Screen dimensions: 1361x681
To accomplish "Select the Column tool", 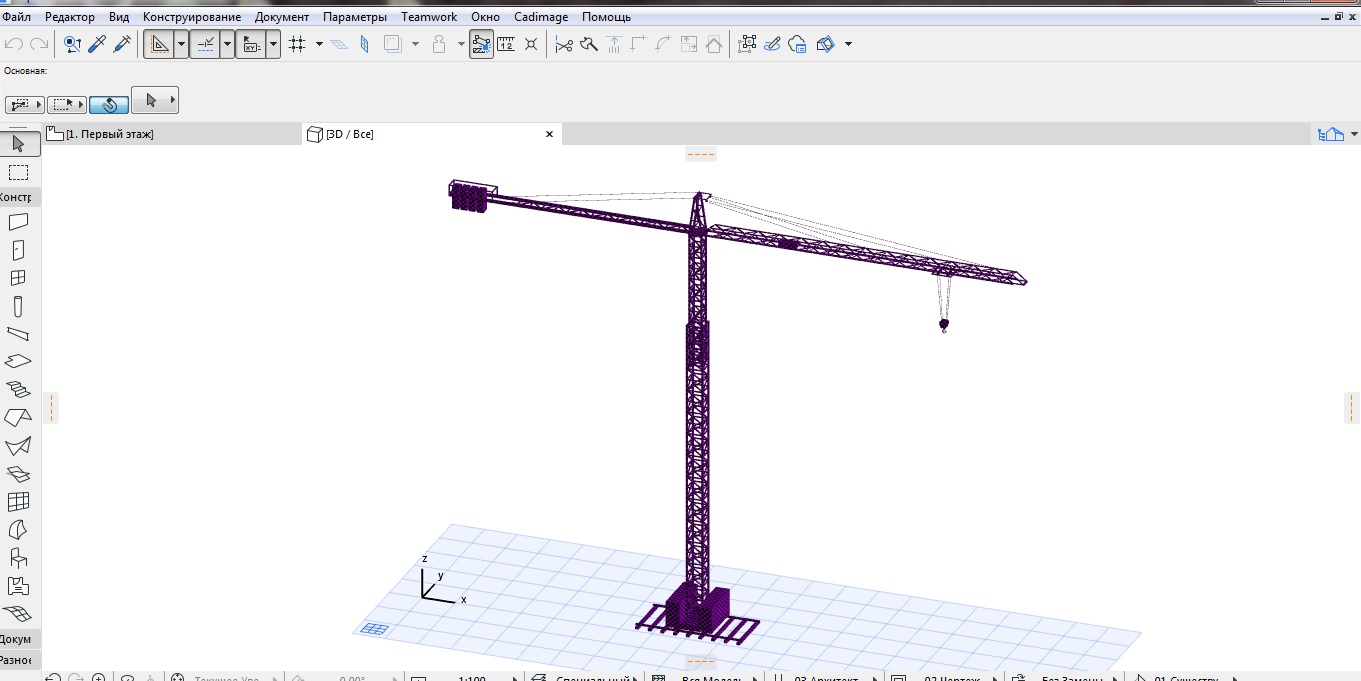I will pyautogui.click(x=18, y=306).
